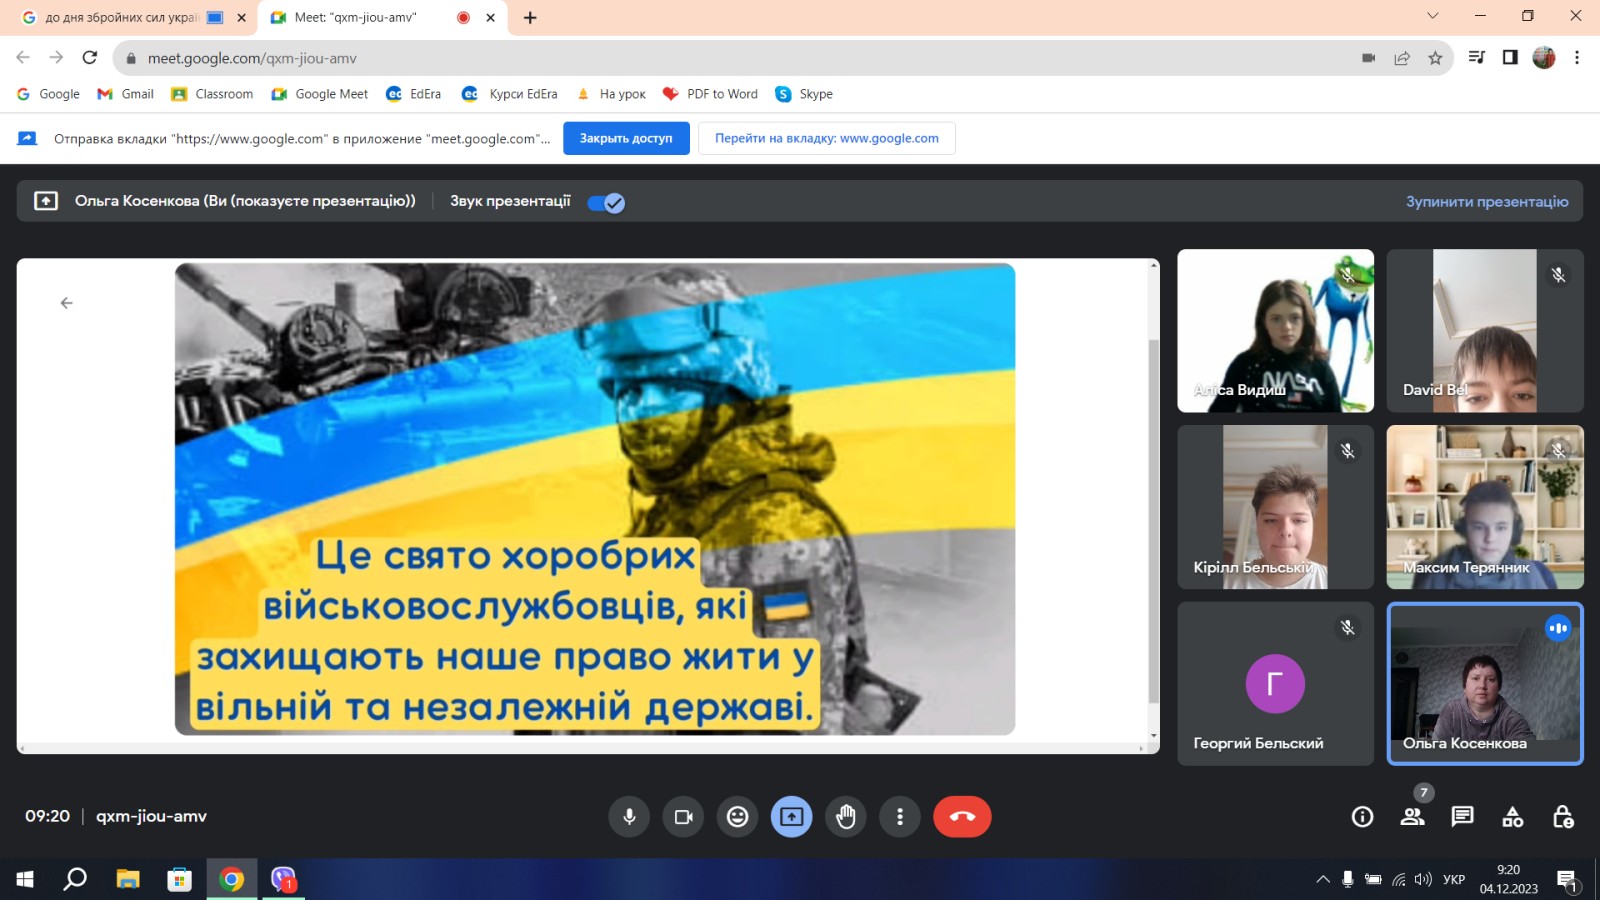Click the present screen button
Screen dimensions: 1600x900
[x=791, y=817]
